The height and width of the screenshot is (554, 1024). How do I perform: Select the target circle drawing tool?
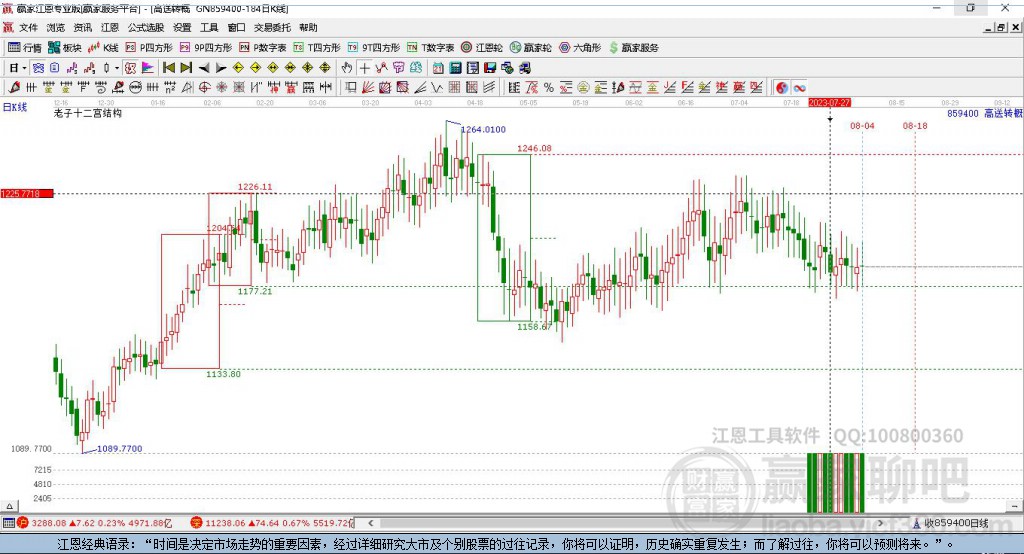pyautogui.click(x=204, y=87)
